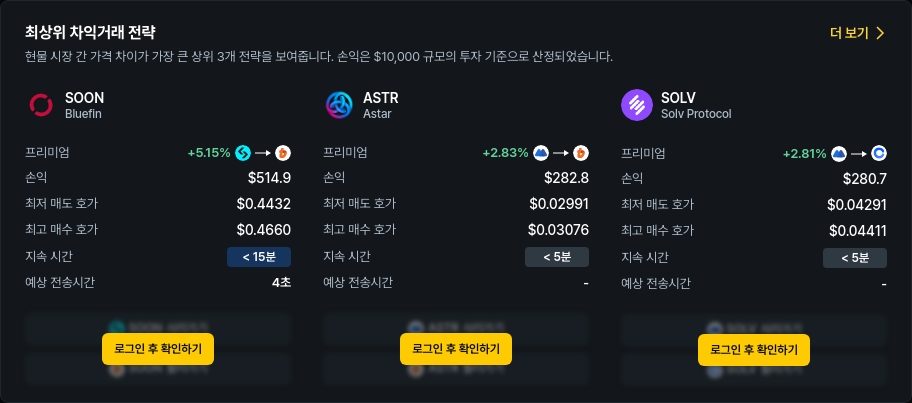The height and width of the screenshot is (403, 912).
Task: Click the blue C destination exchange icon in SOLV row
Action: click(x=878, y=154)
